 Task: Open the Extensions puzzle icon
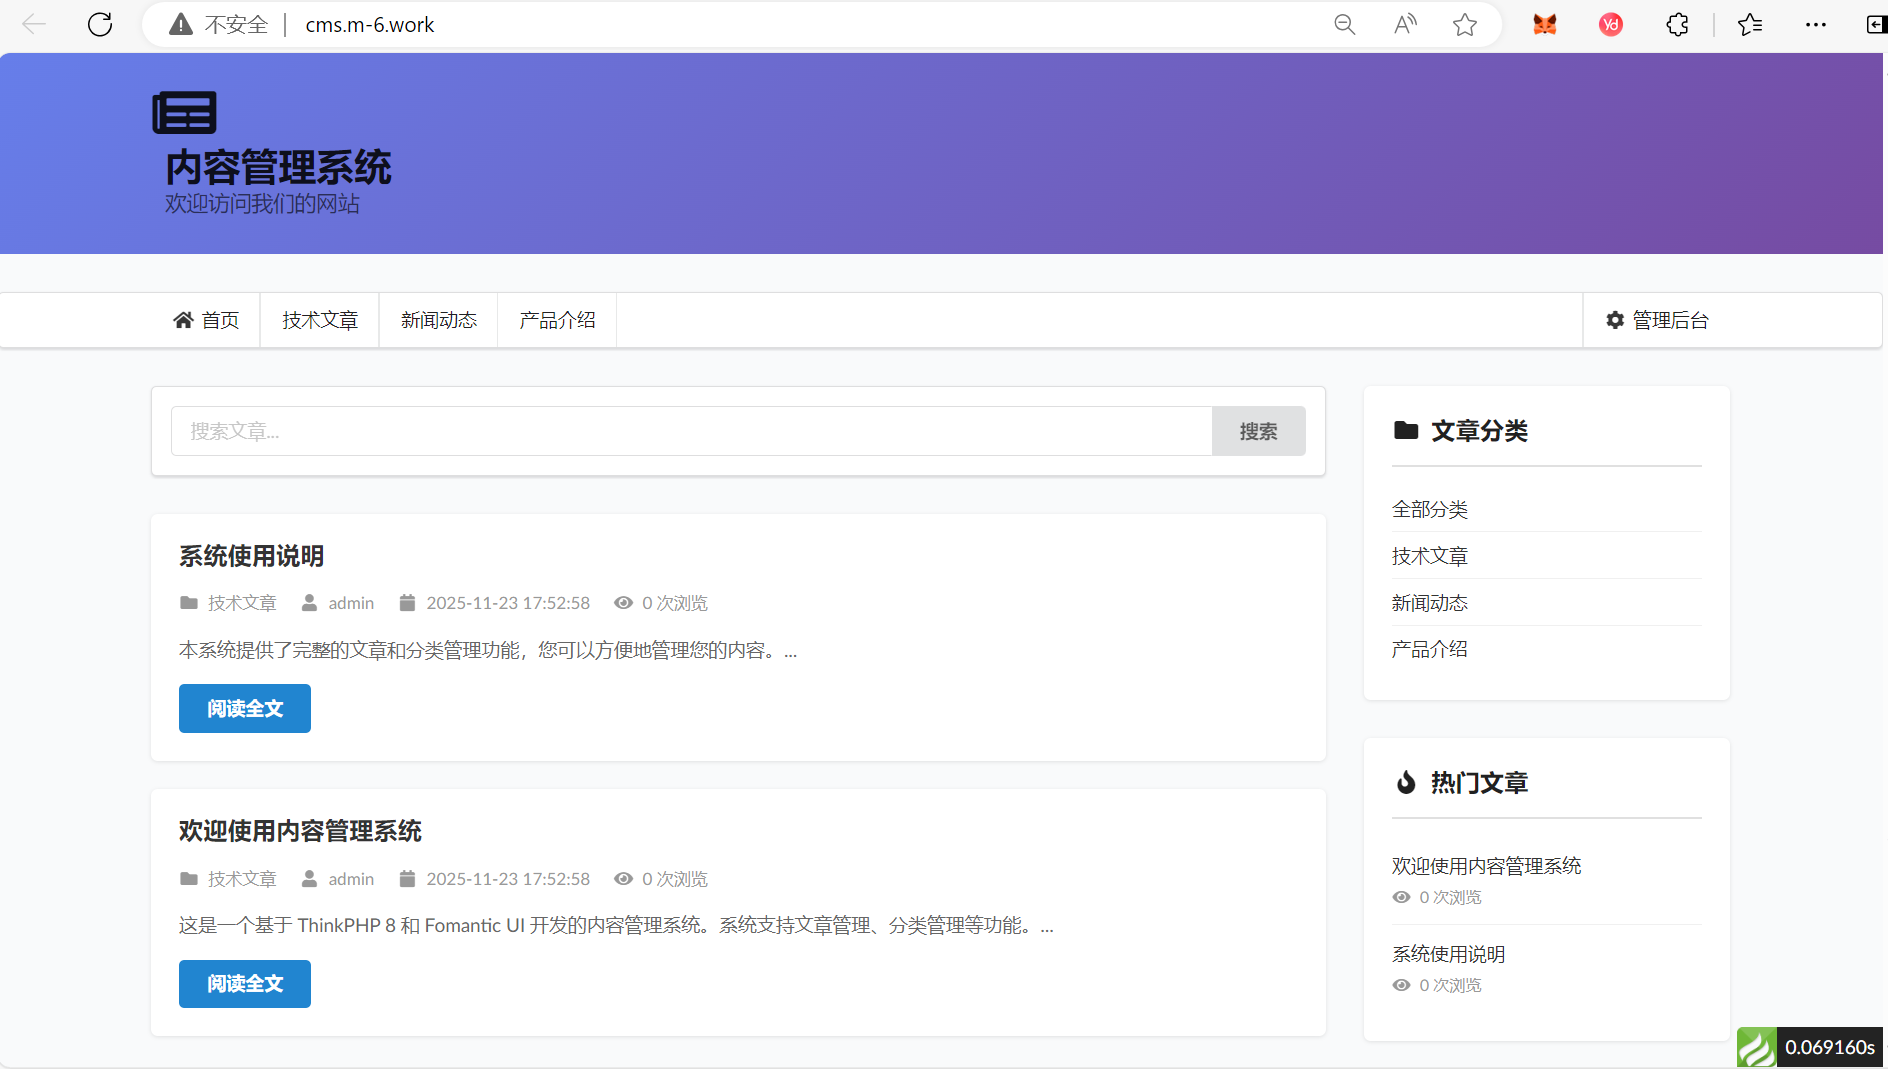(1677, 24)
